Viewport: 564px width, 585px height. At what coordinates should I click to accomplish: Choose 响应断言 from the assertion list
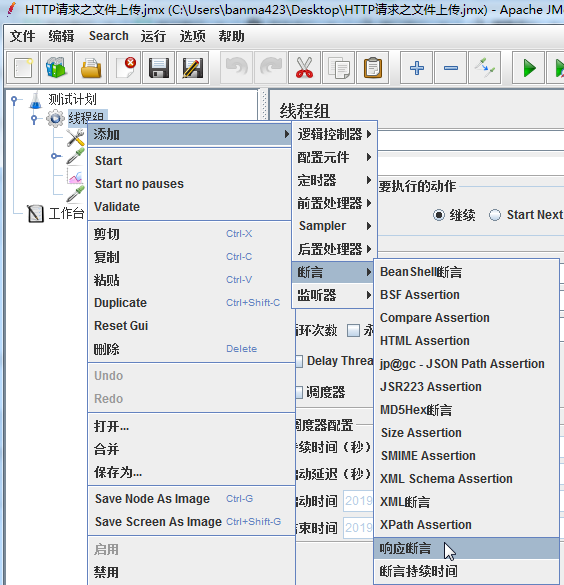pos(466,548)
